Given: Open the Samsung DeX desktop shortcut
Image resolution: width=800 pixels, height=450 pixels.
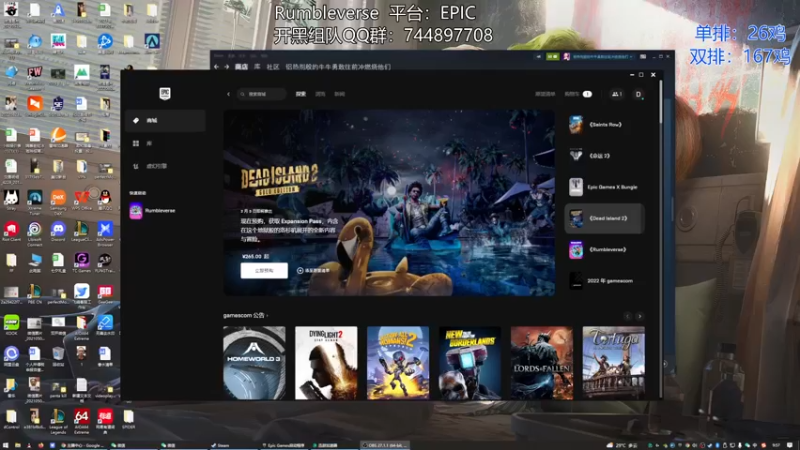Looking at the screenshot, I should [58, 202].
